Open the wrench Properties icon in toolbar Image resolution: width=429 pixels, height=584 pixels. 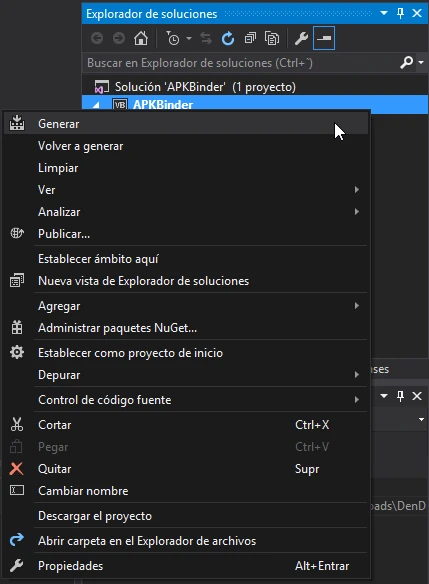[301, 38]
